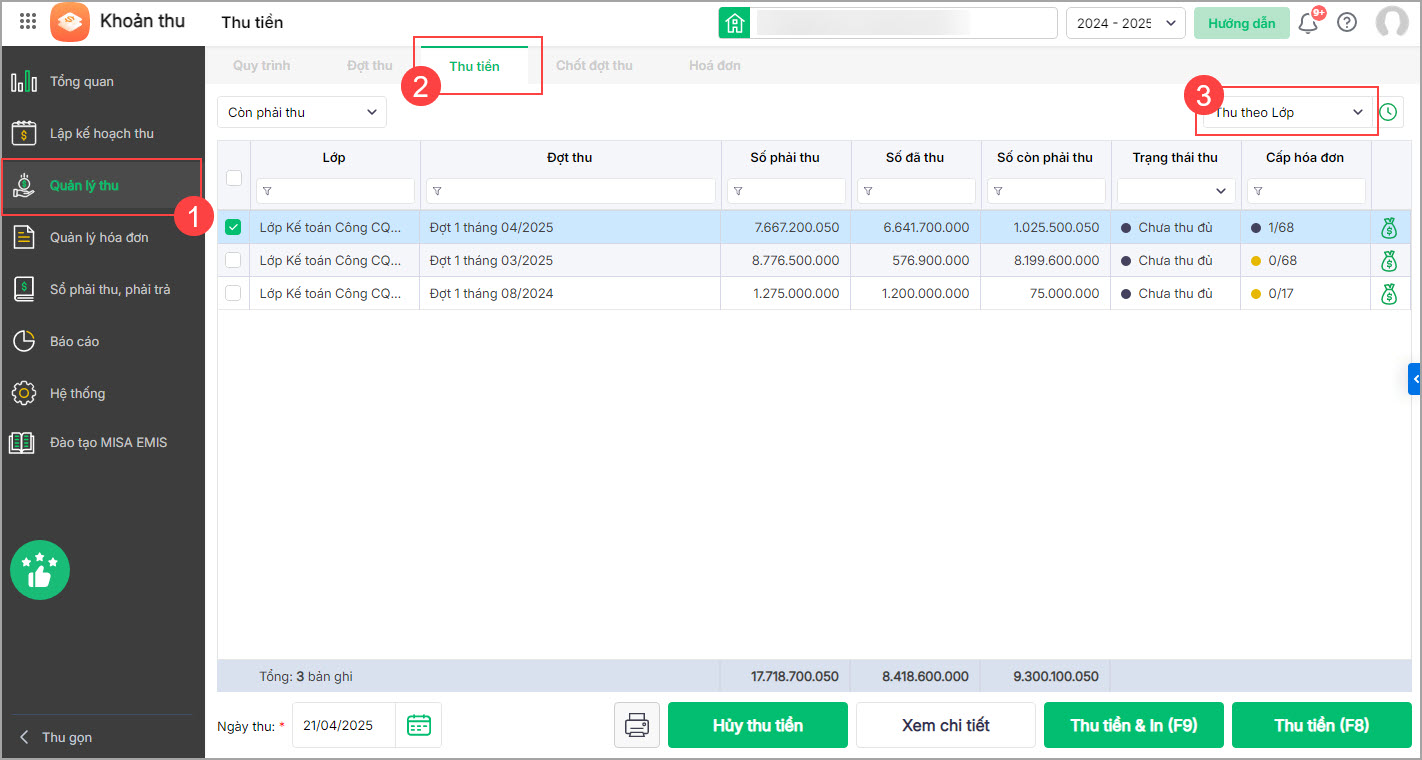Image resolution: width=1422 pixels, height=760 pixels.
Task: Switch to the Đợt thu tab
Action: coord(370,66)
